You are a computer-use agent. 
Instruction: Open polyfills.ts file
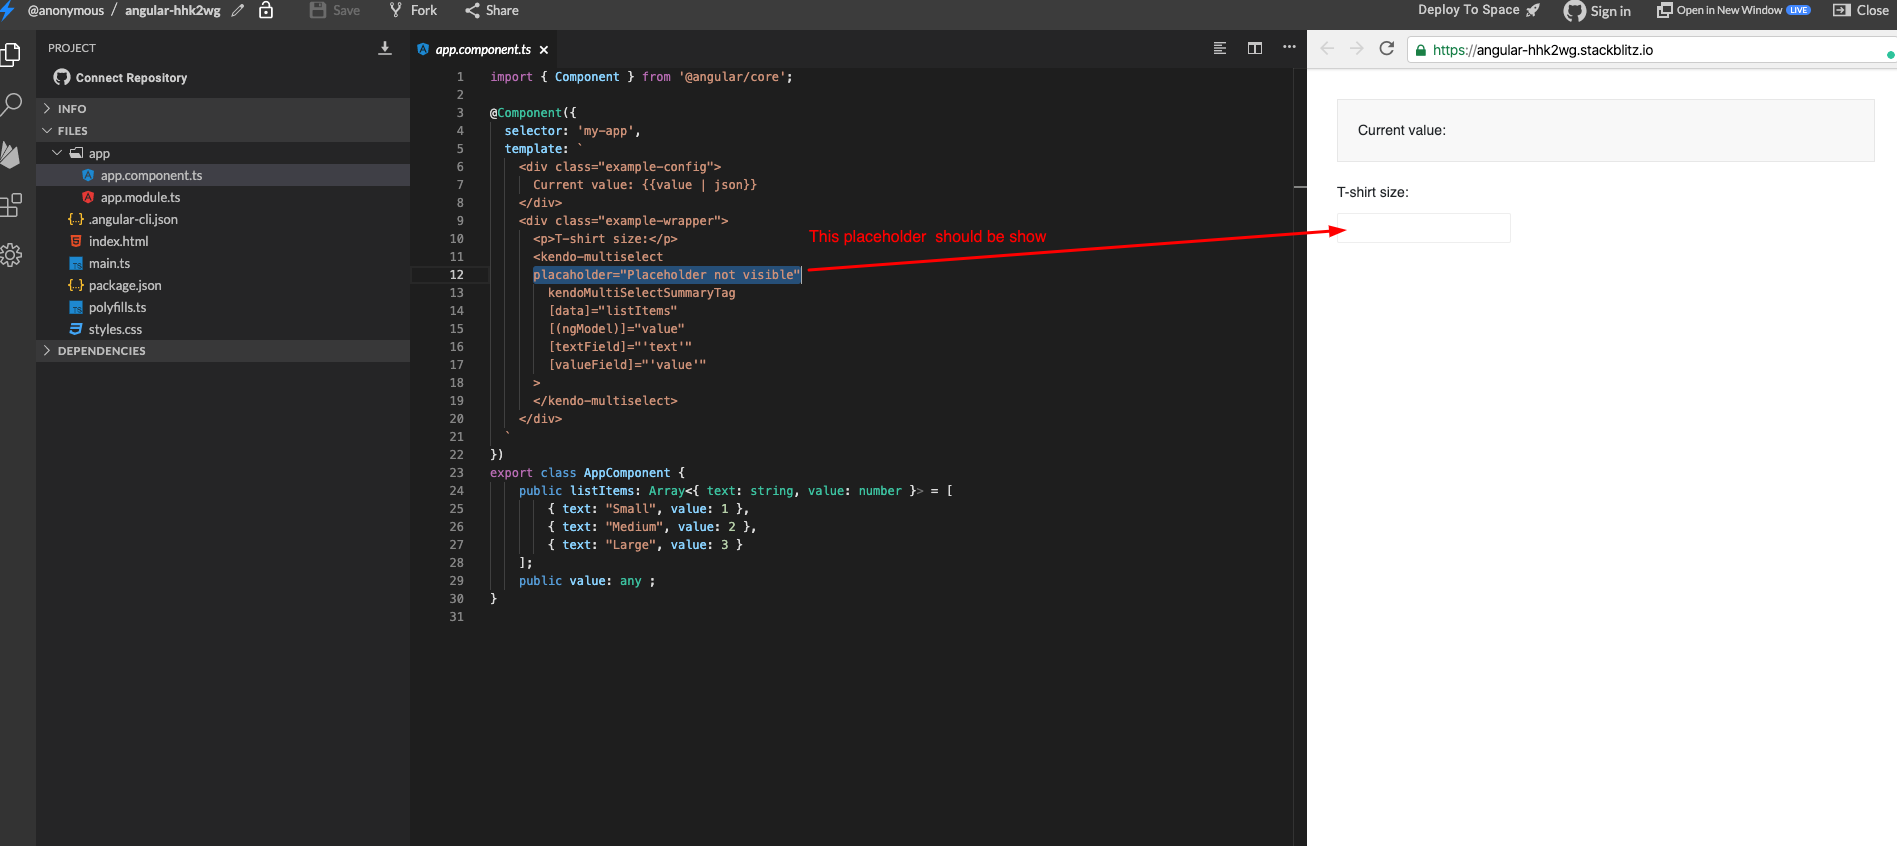[223, 307]
